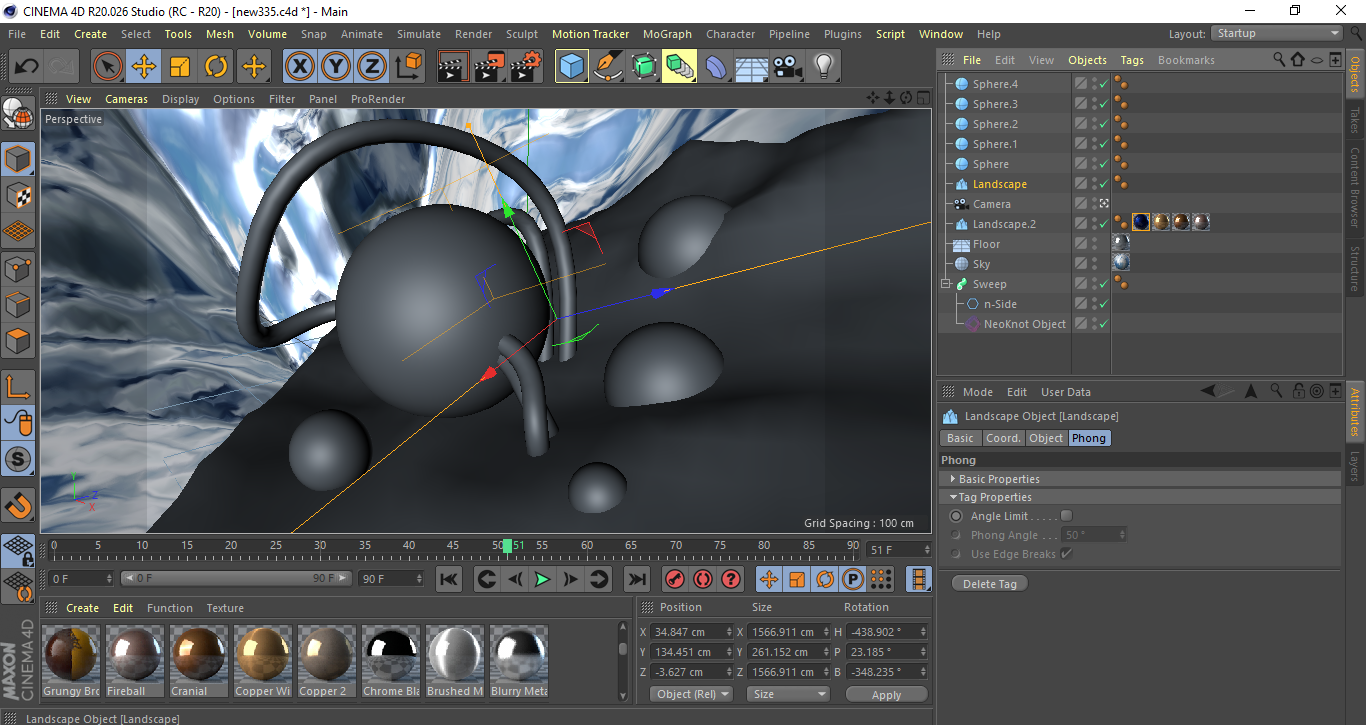The width and height of the screenshot is (1366, 725).
Task: Toggle the Use Edge Breaks checkbox
Action: 1066,554
